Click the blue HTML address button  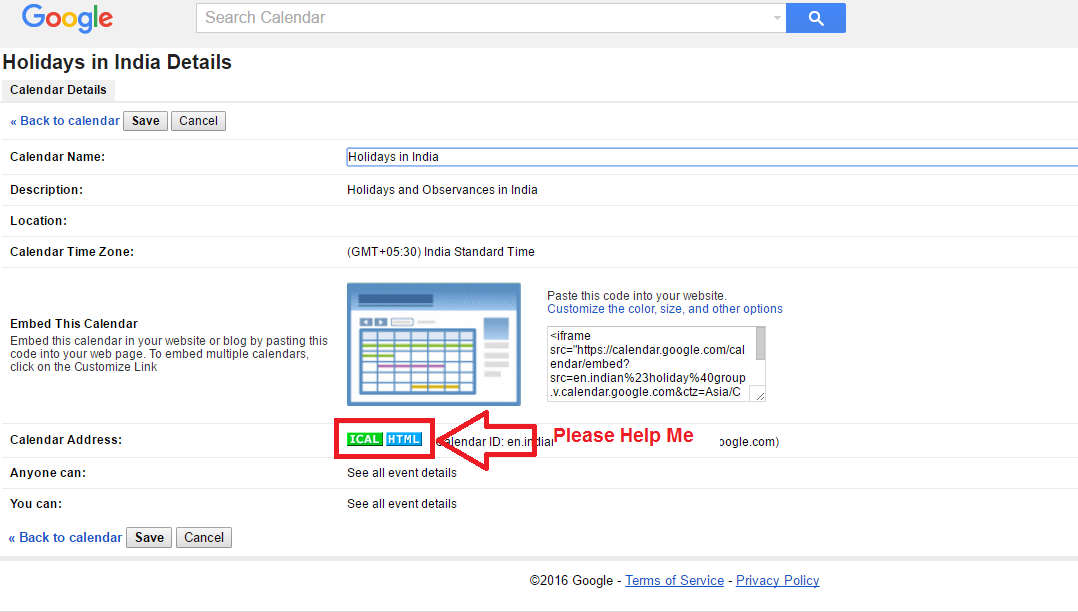click(x=404, y=439)
